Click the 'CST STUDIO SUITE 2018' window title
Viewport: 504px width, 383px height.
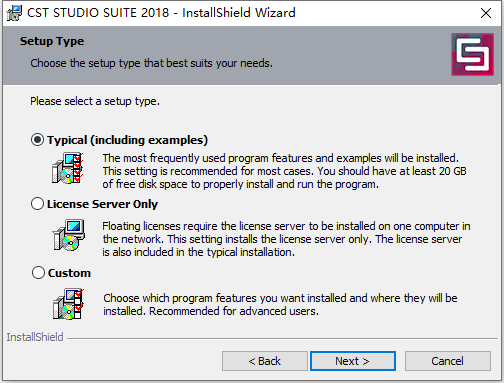[x=161, y=13]
